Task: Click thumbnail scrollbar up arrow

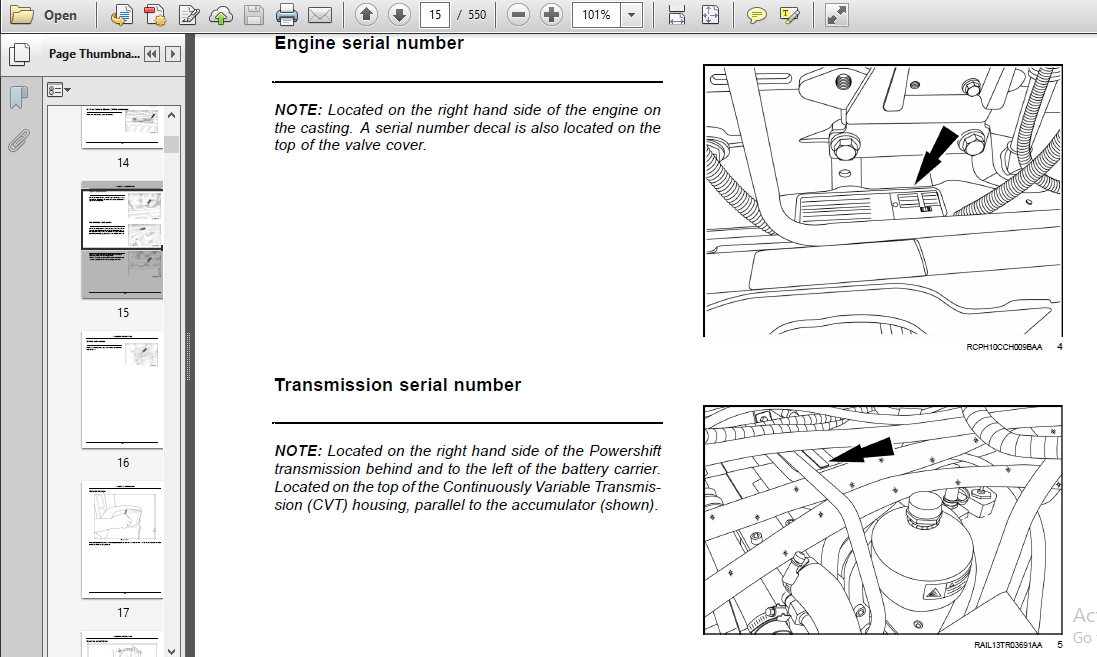Action: click(x=172, y=114)
